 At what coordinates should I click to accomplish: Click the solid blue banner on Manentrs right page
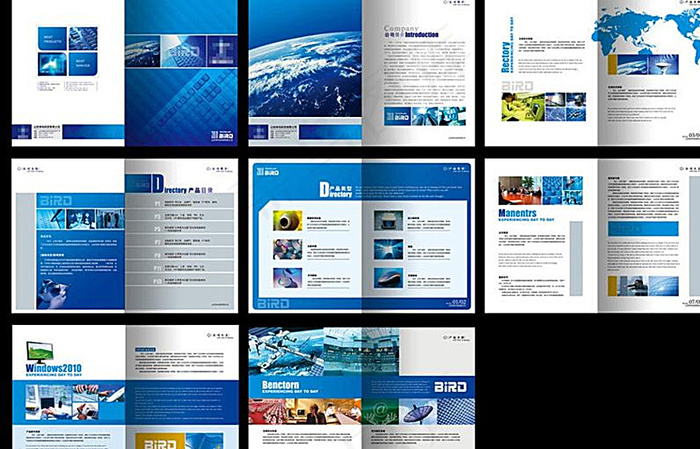coord(643,229)
